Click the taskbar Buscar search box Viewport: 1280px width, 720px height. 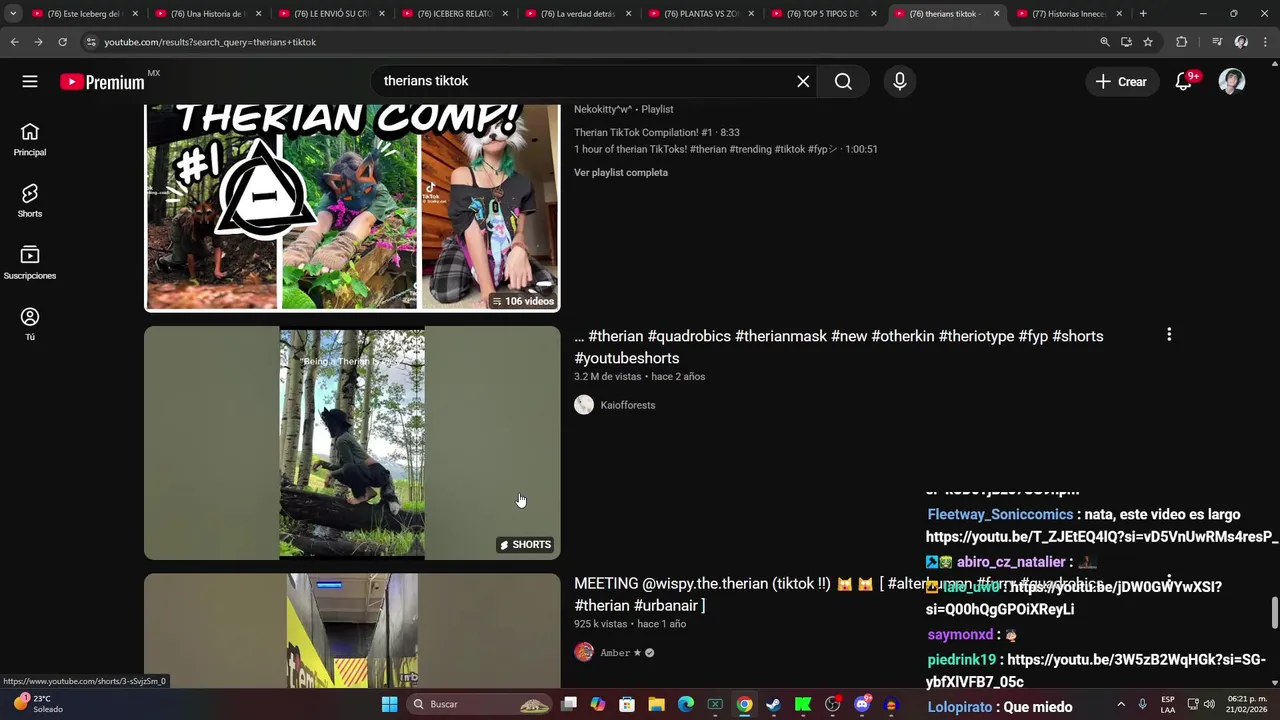pyautogui.click(x=480, y=704)
